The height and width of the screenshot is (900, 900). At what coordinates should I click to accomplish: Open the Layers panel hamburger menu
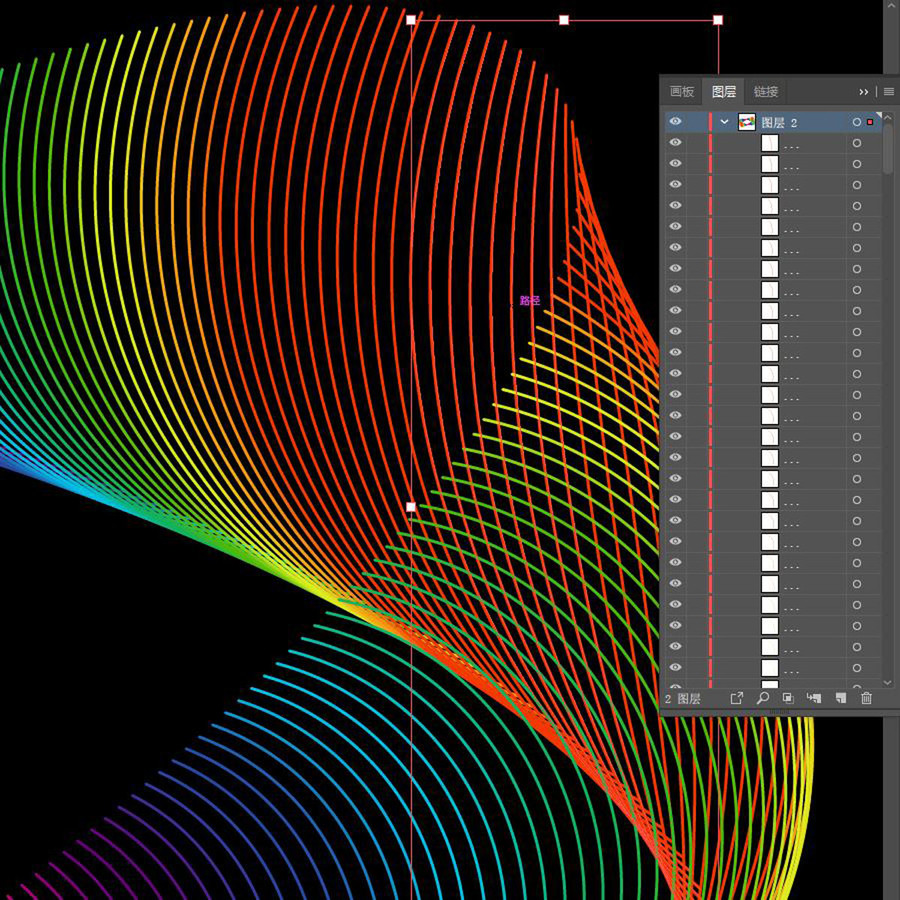(x=889, y=92)
